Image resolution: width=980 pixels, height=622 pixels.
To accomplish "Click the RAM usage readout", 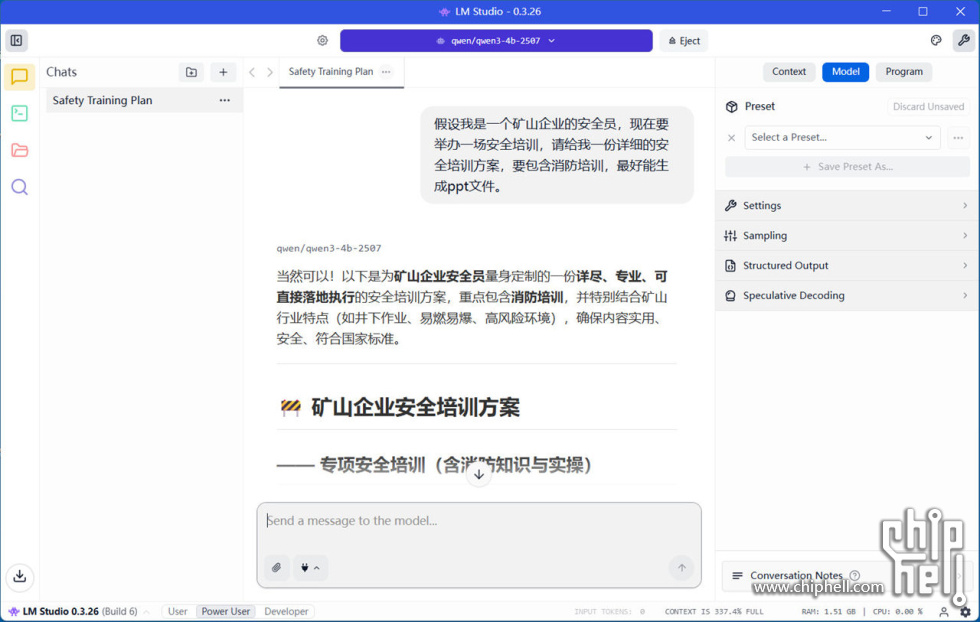I will [828, 612].
